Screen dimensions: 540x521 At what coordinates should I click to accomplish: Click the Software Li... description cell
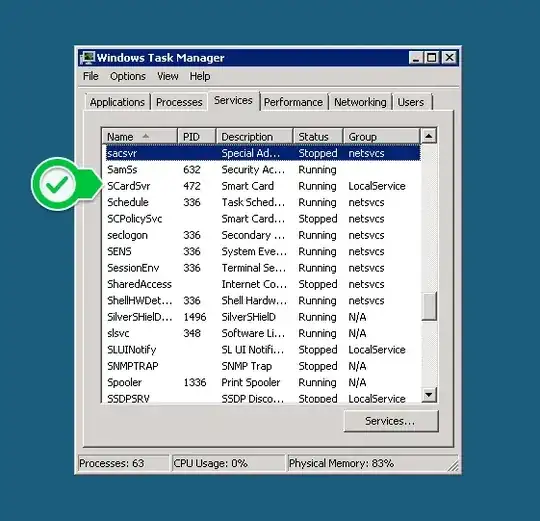pos(253,333)
